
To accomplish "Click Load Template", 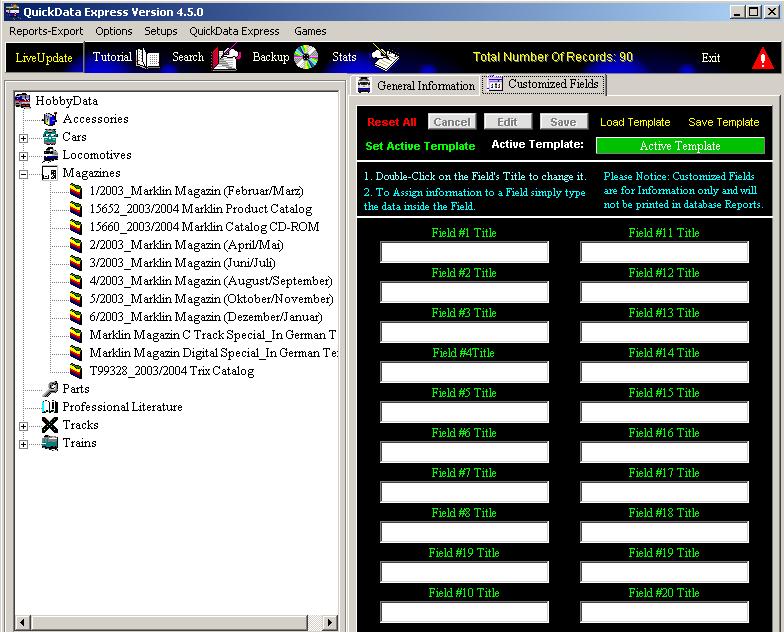I will [x=635, y=122].
